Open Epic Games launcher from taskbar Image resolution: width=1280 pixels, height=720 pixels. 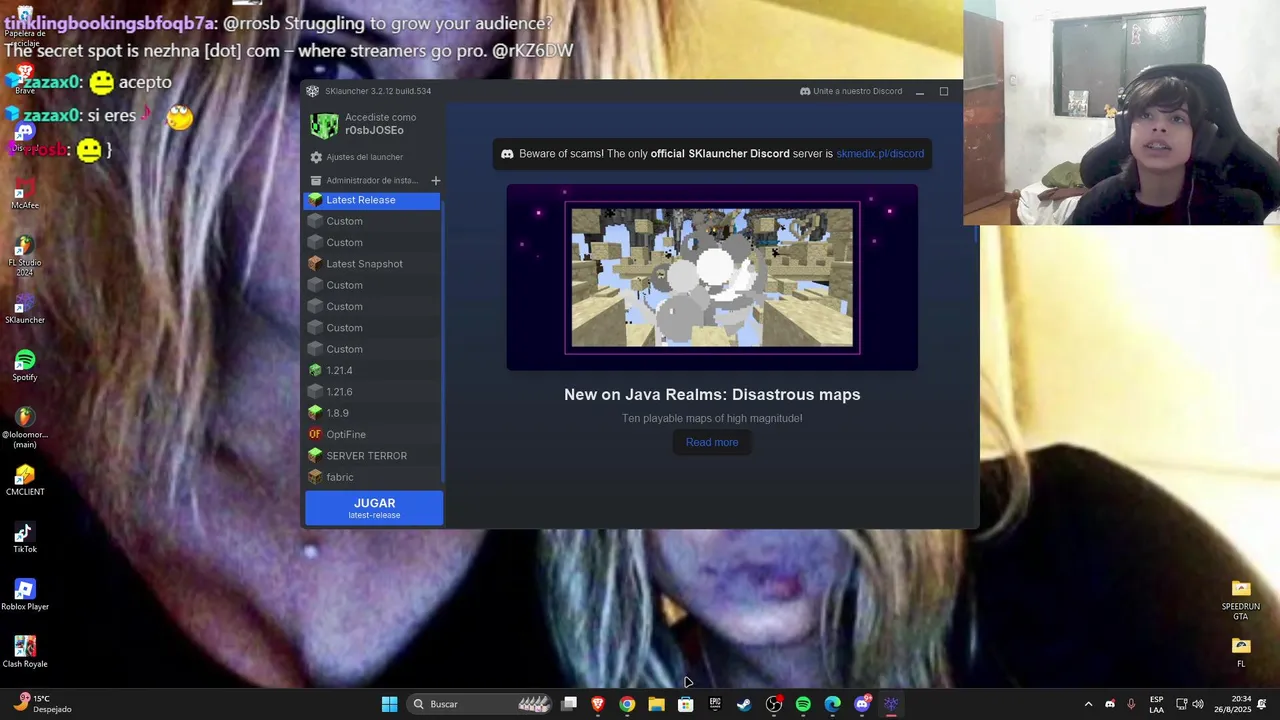(x=715, y=704)
